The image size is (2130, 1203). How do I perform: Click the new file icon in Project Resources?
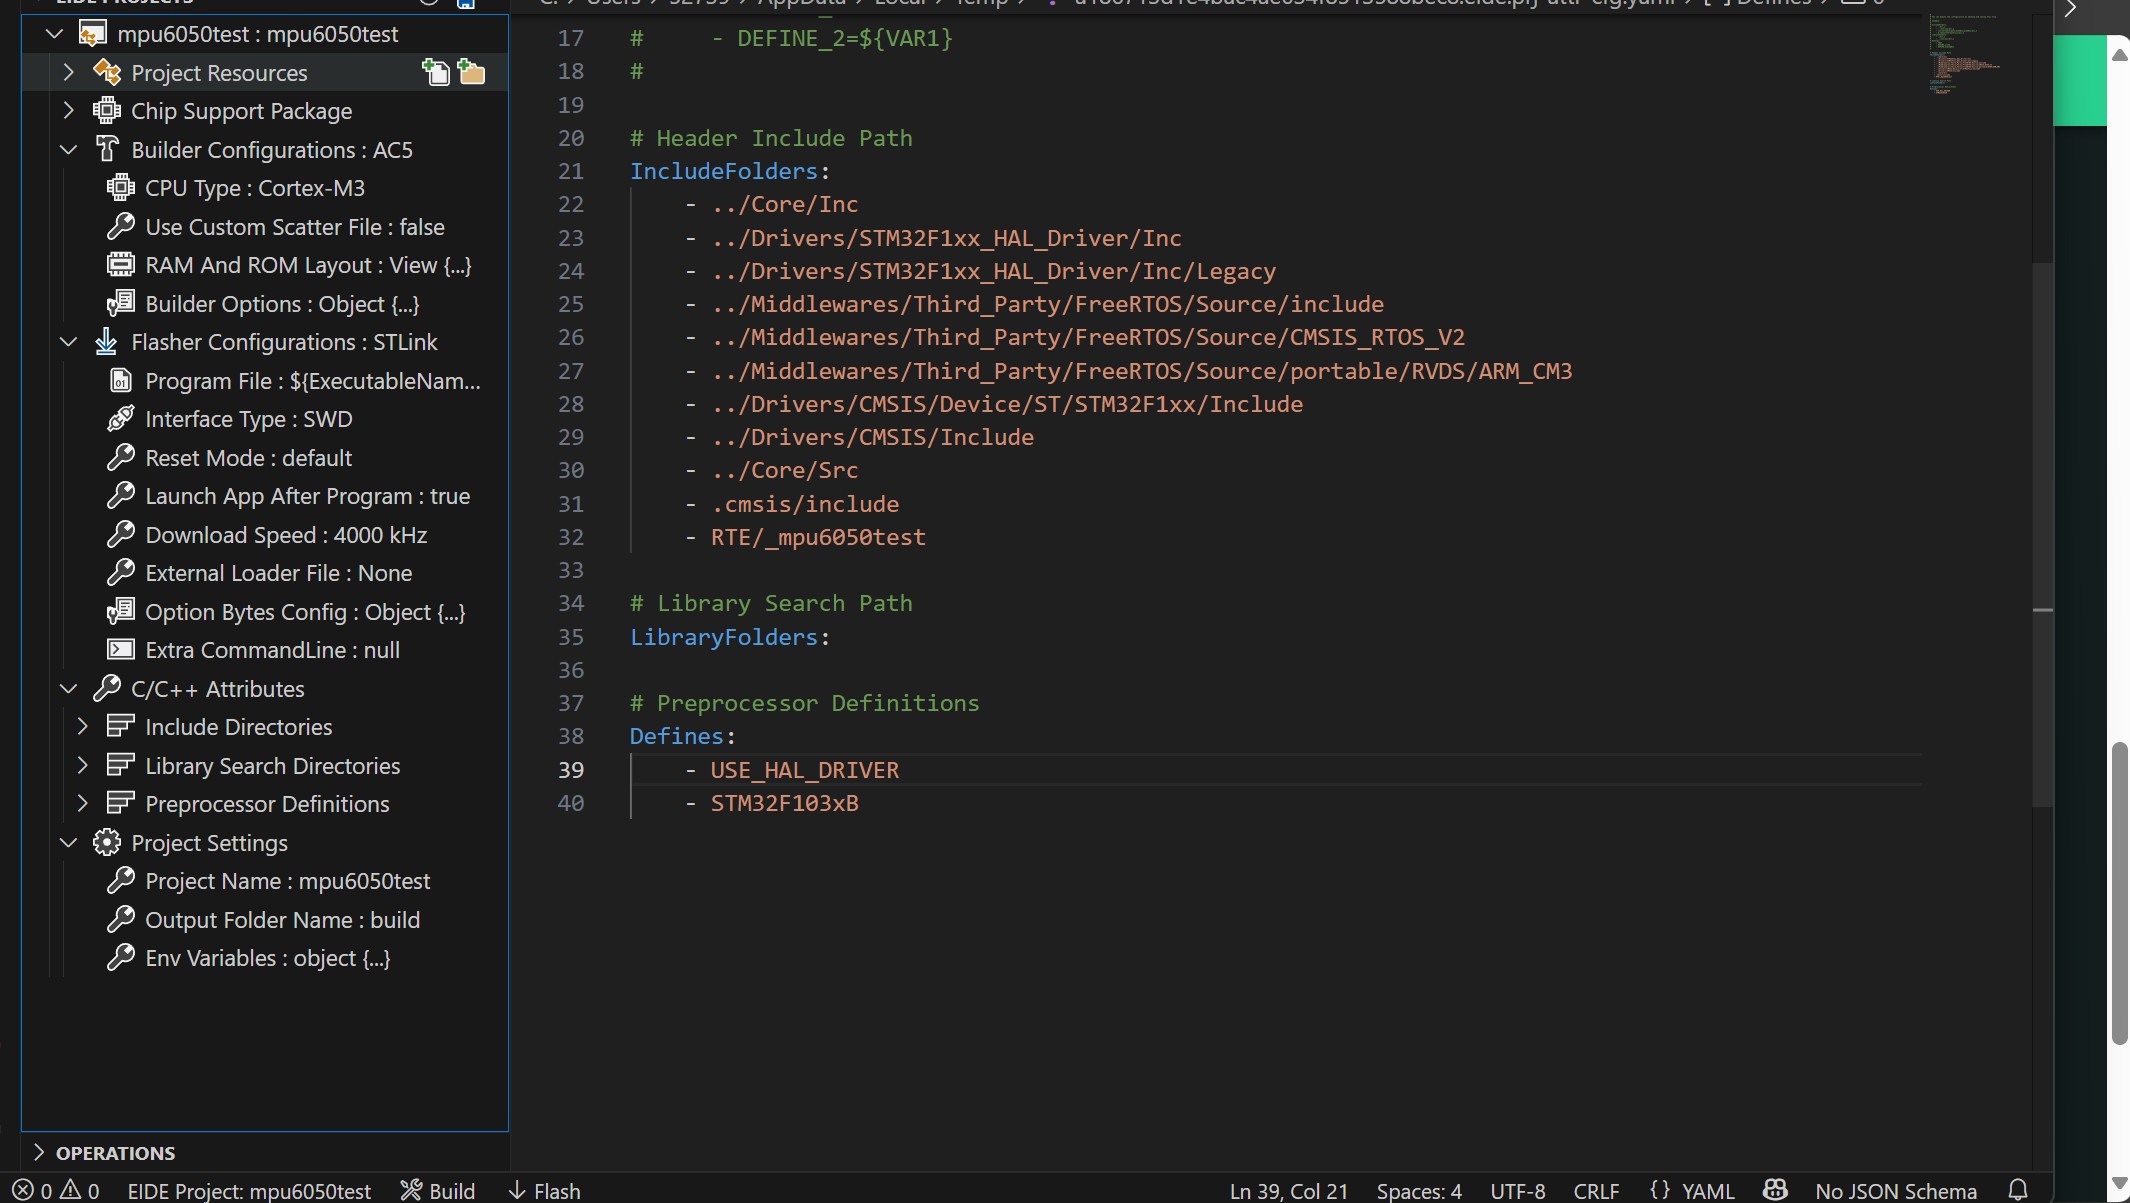point(436,72)
